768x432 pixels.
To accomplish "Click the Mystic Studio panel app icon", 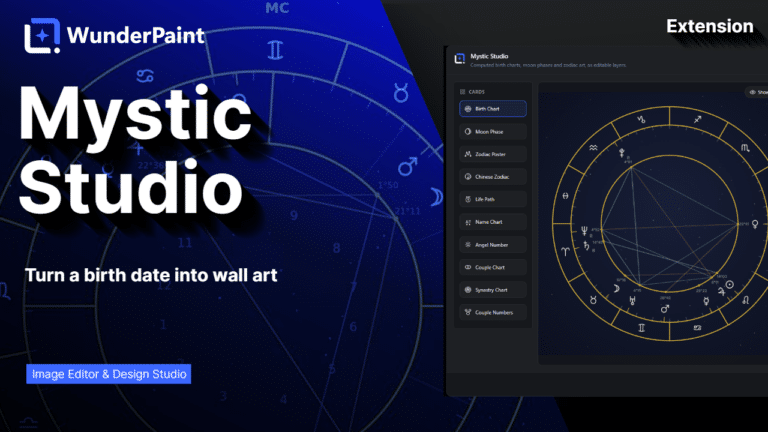I will tap(459, 59).
